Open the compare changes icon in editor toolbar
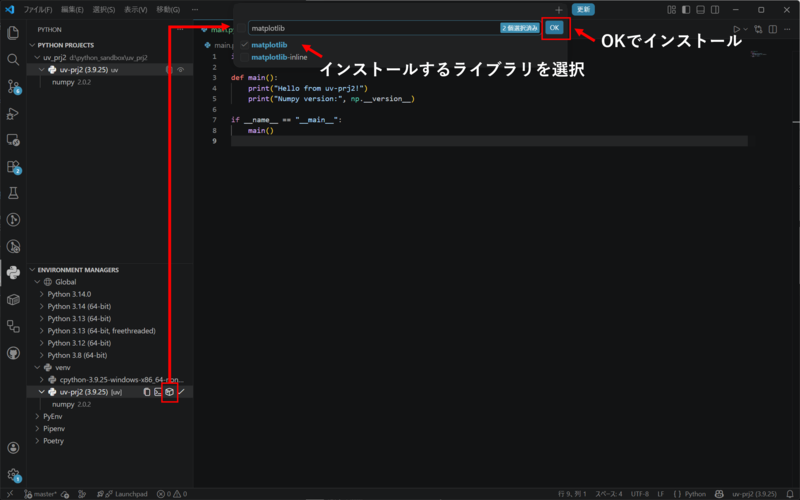Viewport: 800px width, 500px height. point(758,30)
